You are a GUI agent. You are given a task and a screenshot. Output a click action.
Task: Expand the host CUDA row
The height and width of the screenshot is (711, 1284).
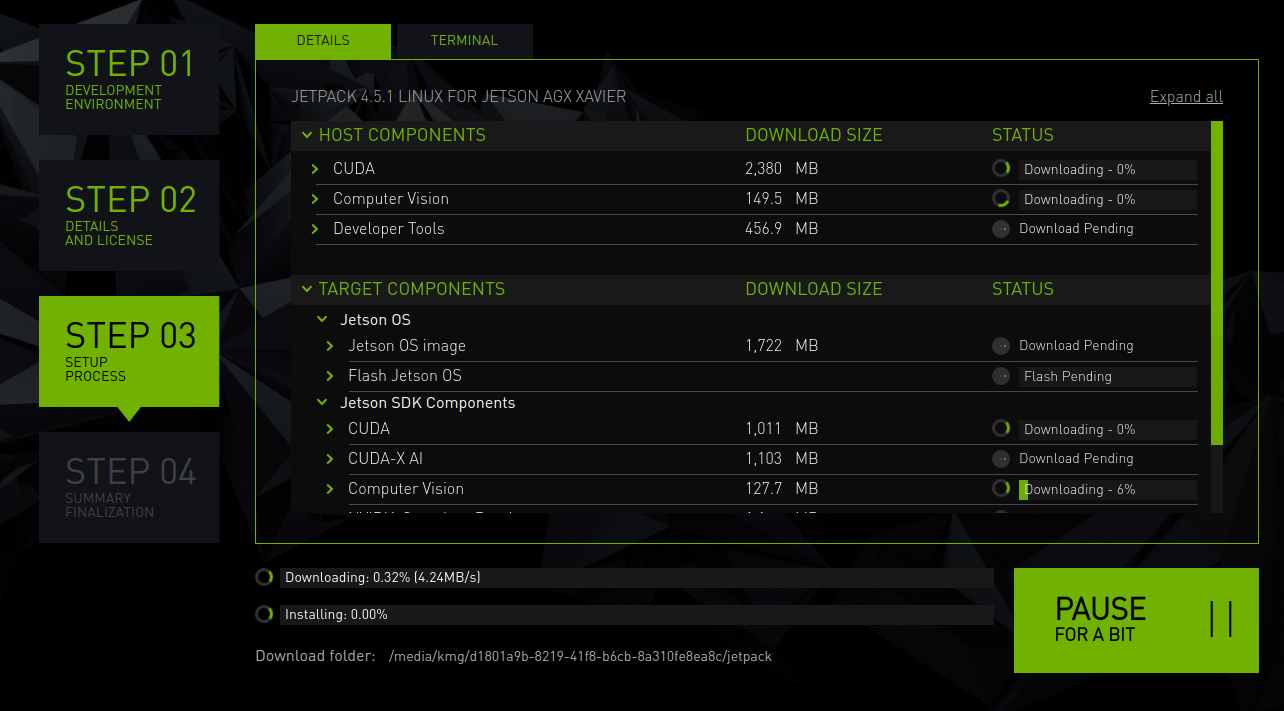pyautogui.click(x=315, y=169)
